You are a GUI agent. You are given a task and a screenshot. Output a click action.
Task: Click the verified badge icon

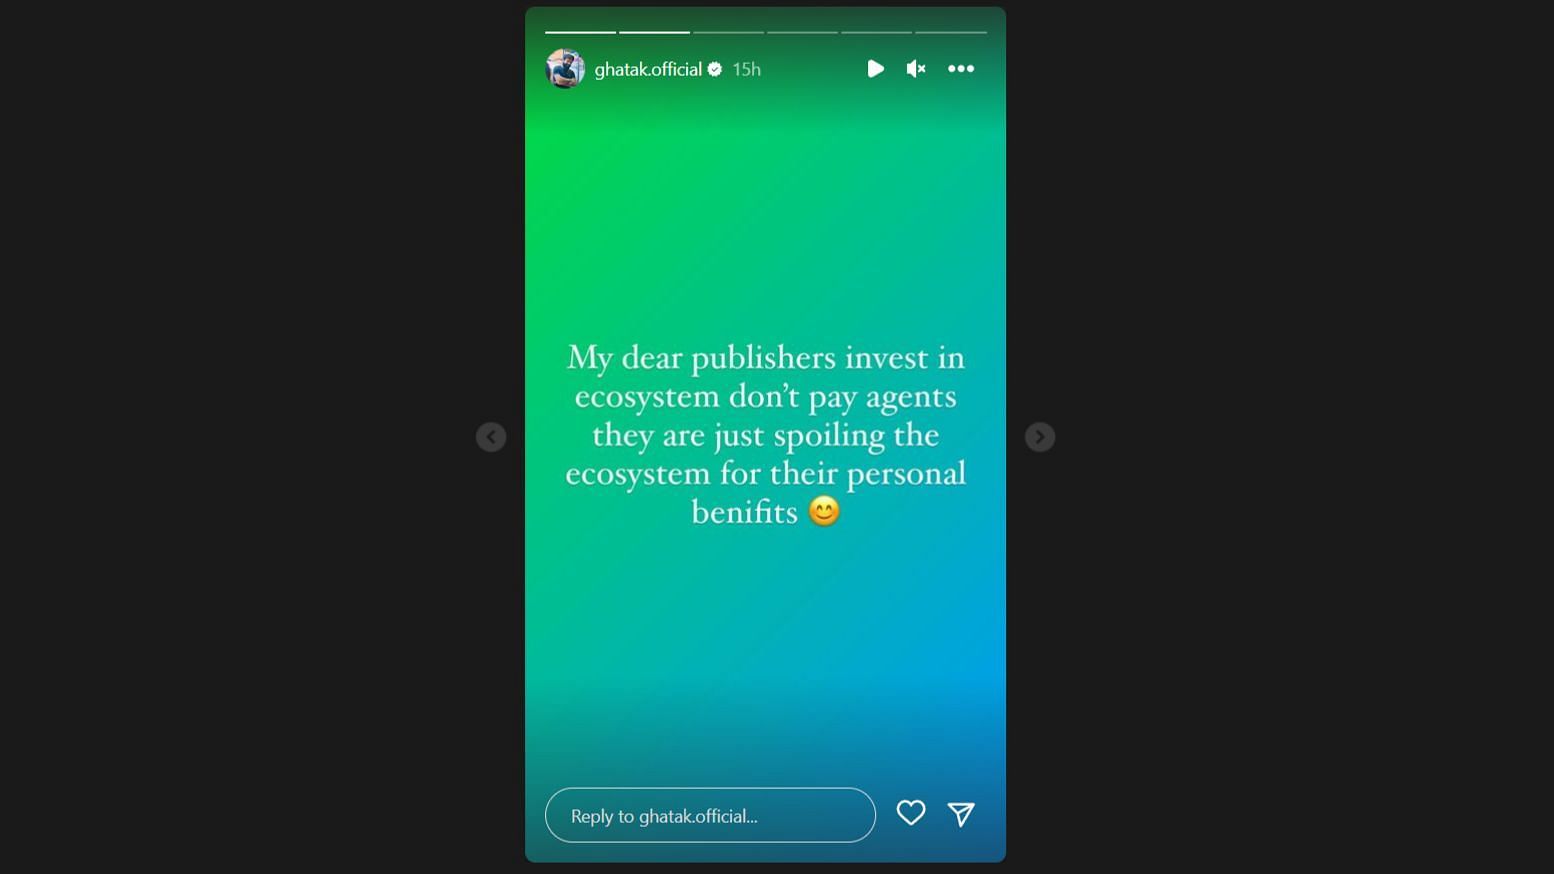coord(715,69)
